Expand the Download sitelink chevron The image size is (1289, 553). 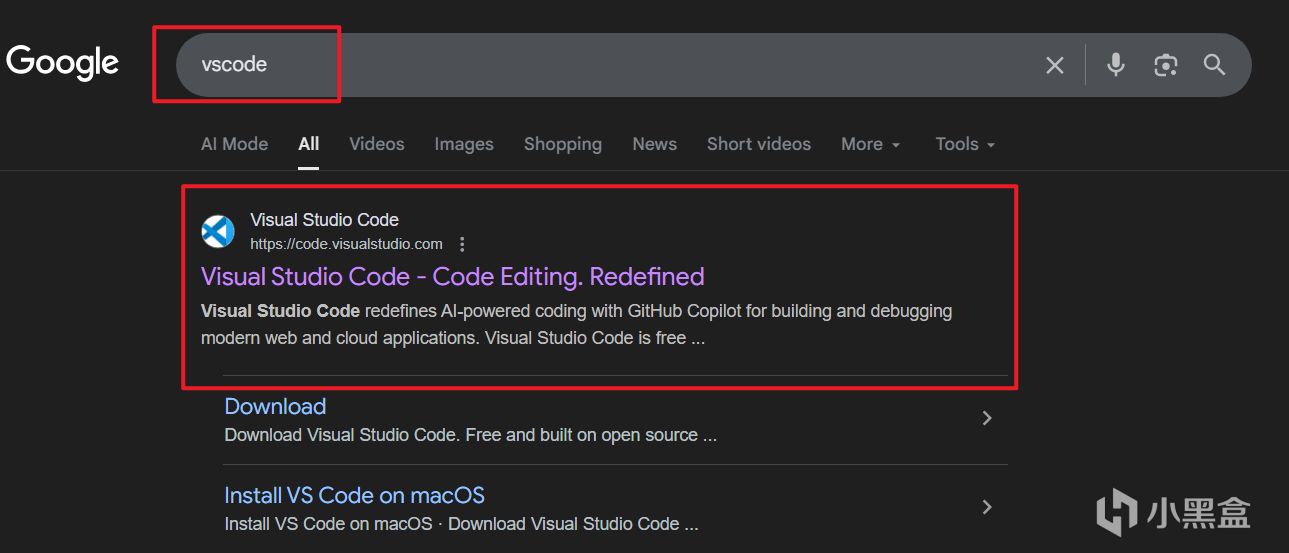click(x=987, y=418)
